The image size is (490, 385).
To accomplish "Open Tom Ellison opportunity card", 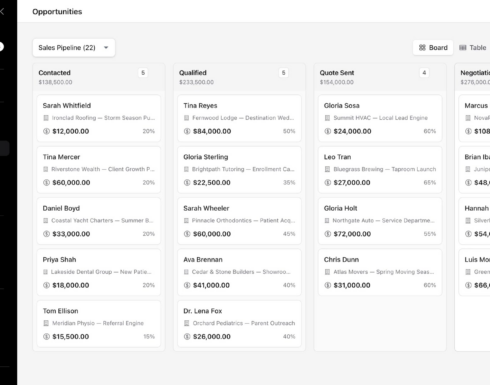I will coord(99,324).
